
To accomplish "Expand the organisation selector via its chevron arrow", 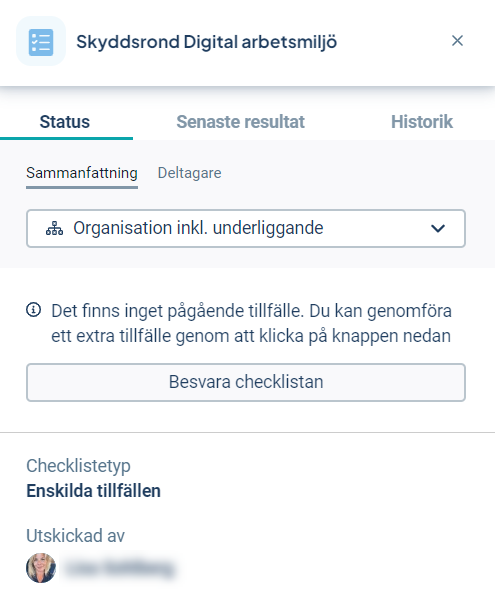I will (x=438, y=228).
